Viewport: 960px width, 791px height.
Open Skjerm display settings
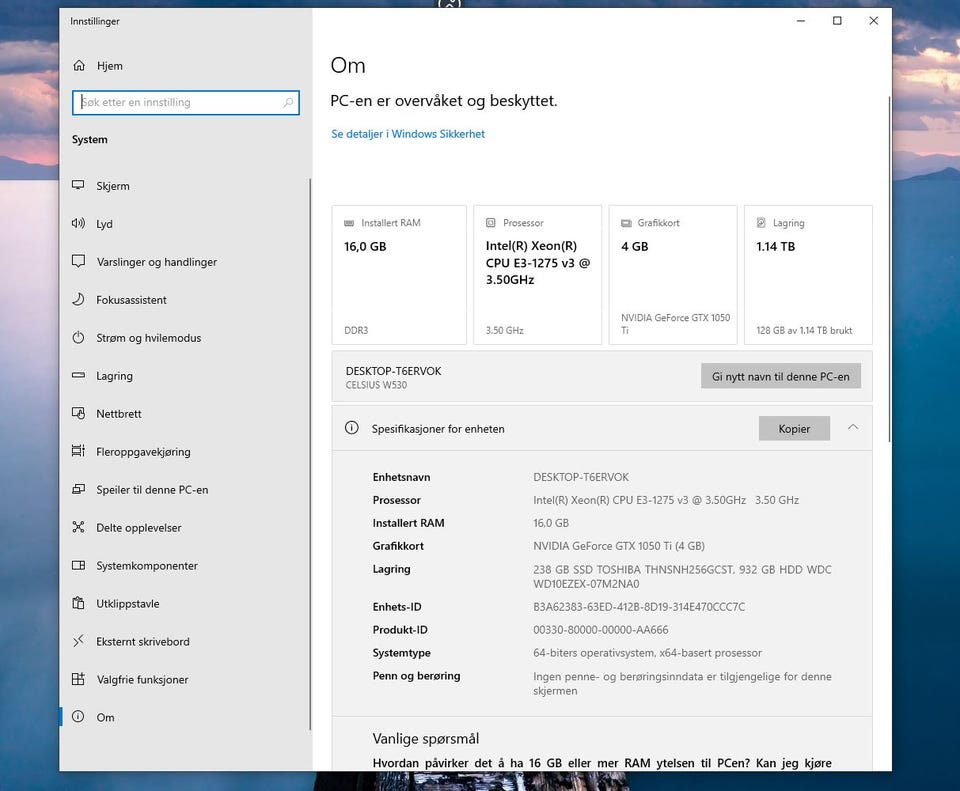tap(112, 186)
